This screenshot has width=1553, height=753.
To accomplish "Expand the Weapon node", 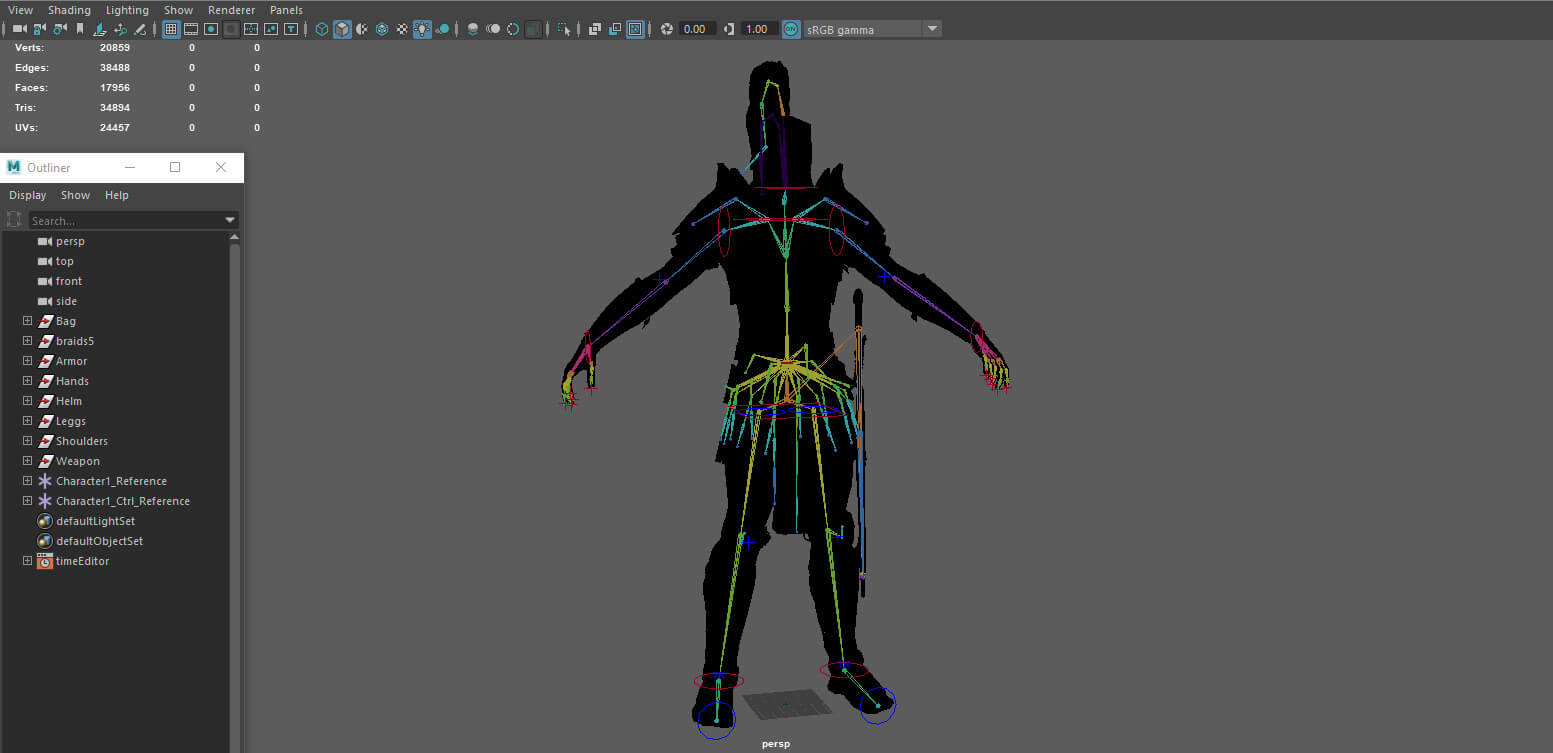I will 28,461.
